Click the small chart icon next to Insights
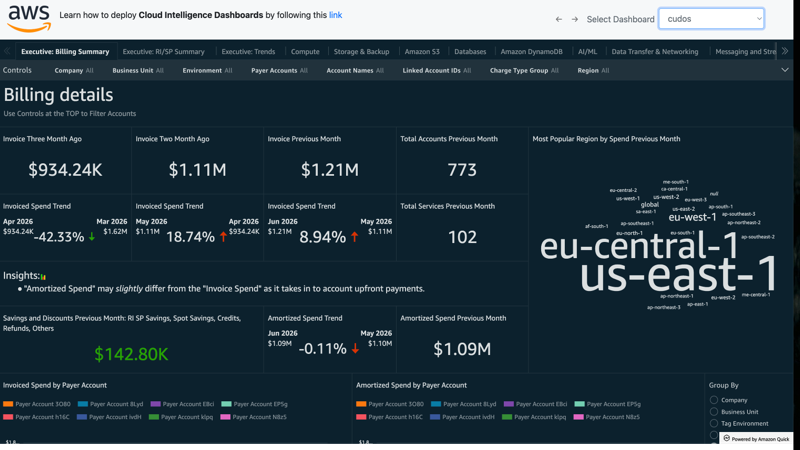800x450 pixels. (x=43, y=277)
